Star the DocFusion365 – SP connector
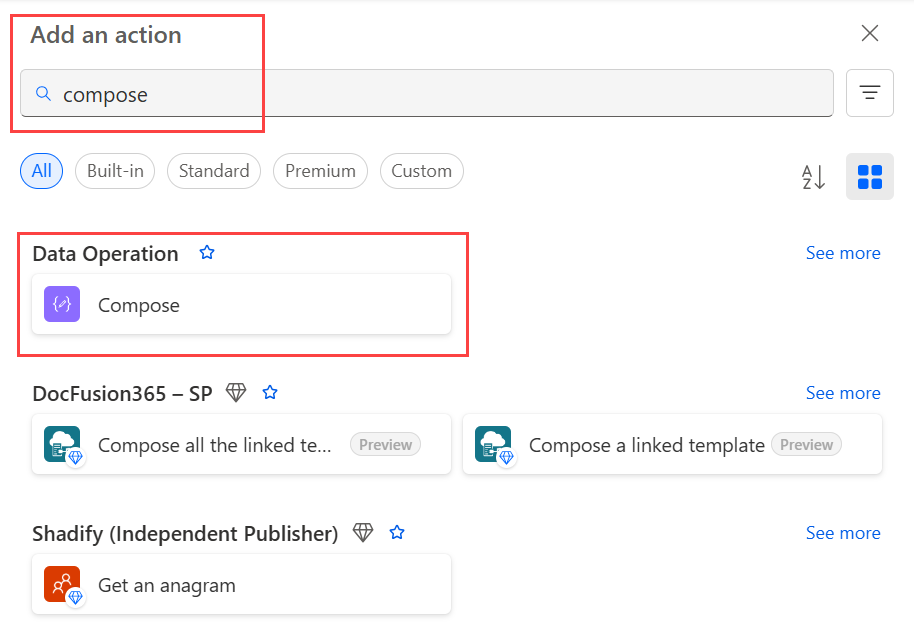Screen dimensions: 914x637 click(269, 392)
